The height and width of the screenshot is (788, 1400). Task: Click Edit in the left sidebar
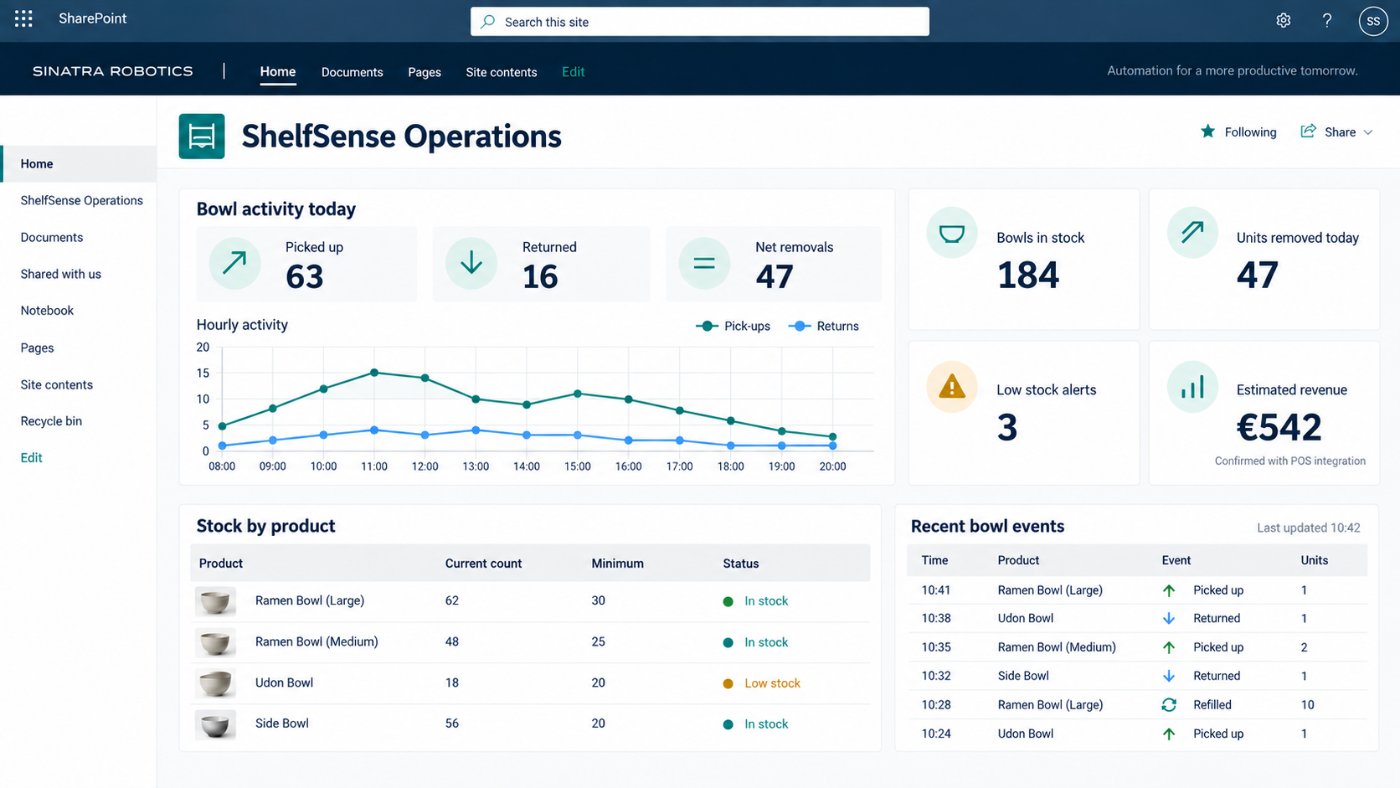coord(32,458)
